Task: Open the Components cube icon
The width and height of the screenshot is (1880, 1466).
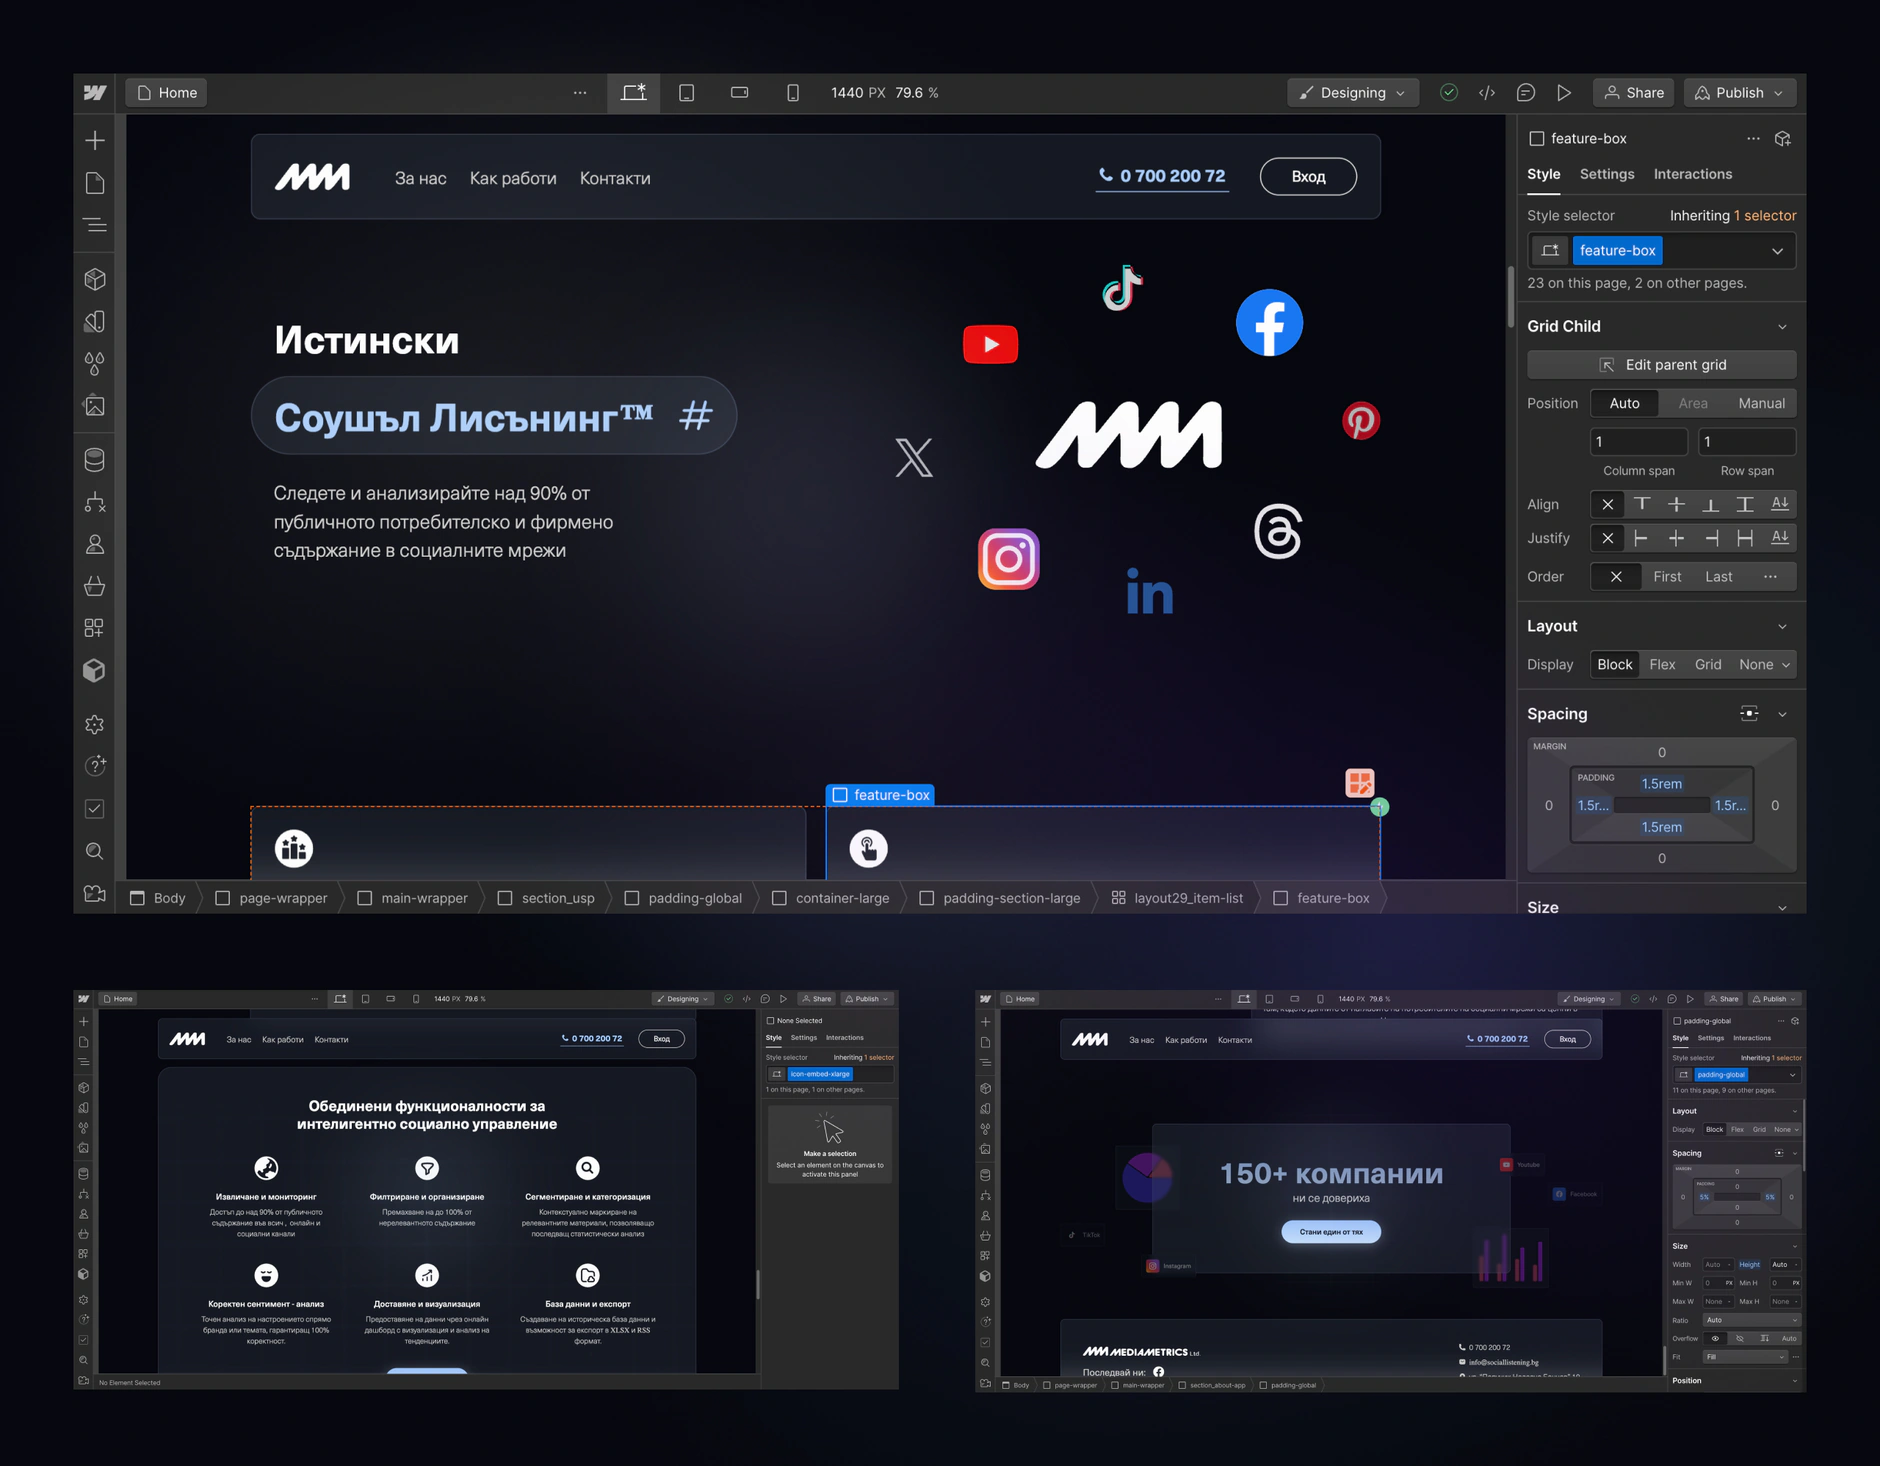Action: 95,279
